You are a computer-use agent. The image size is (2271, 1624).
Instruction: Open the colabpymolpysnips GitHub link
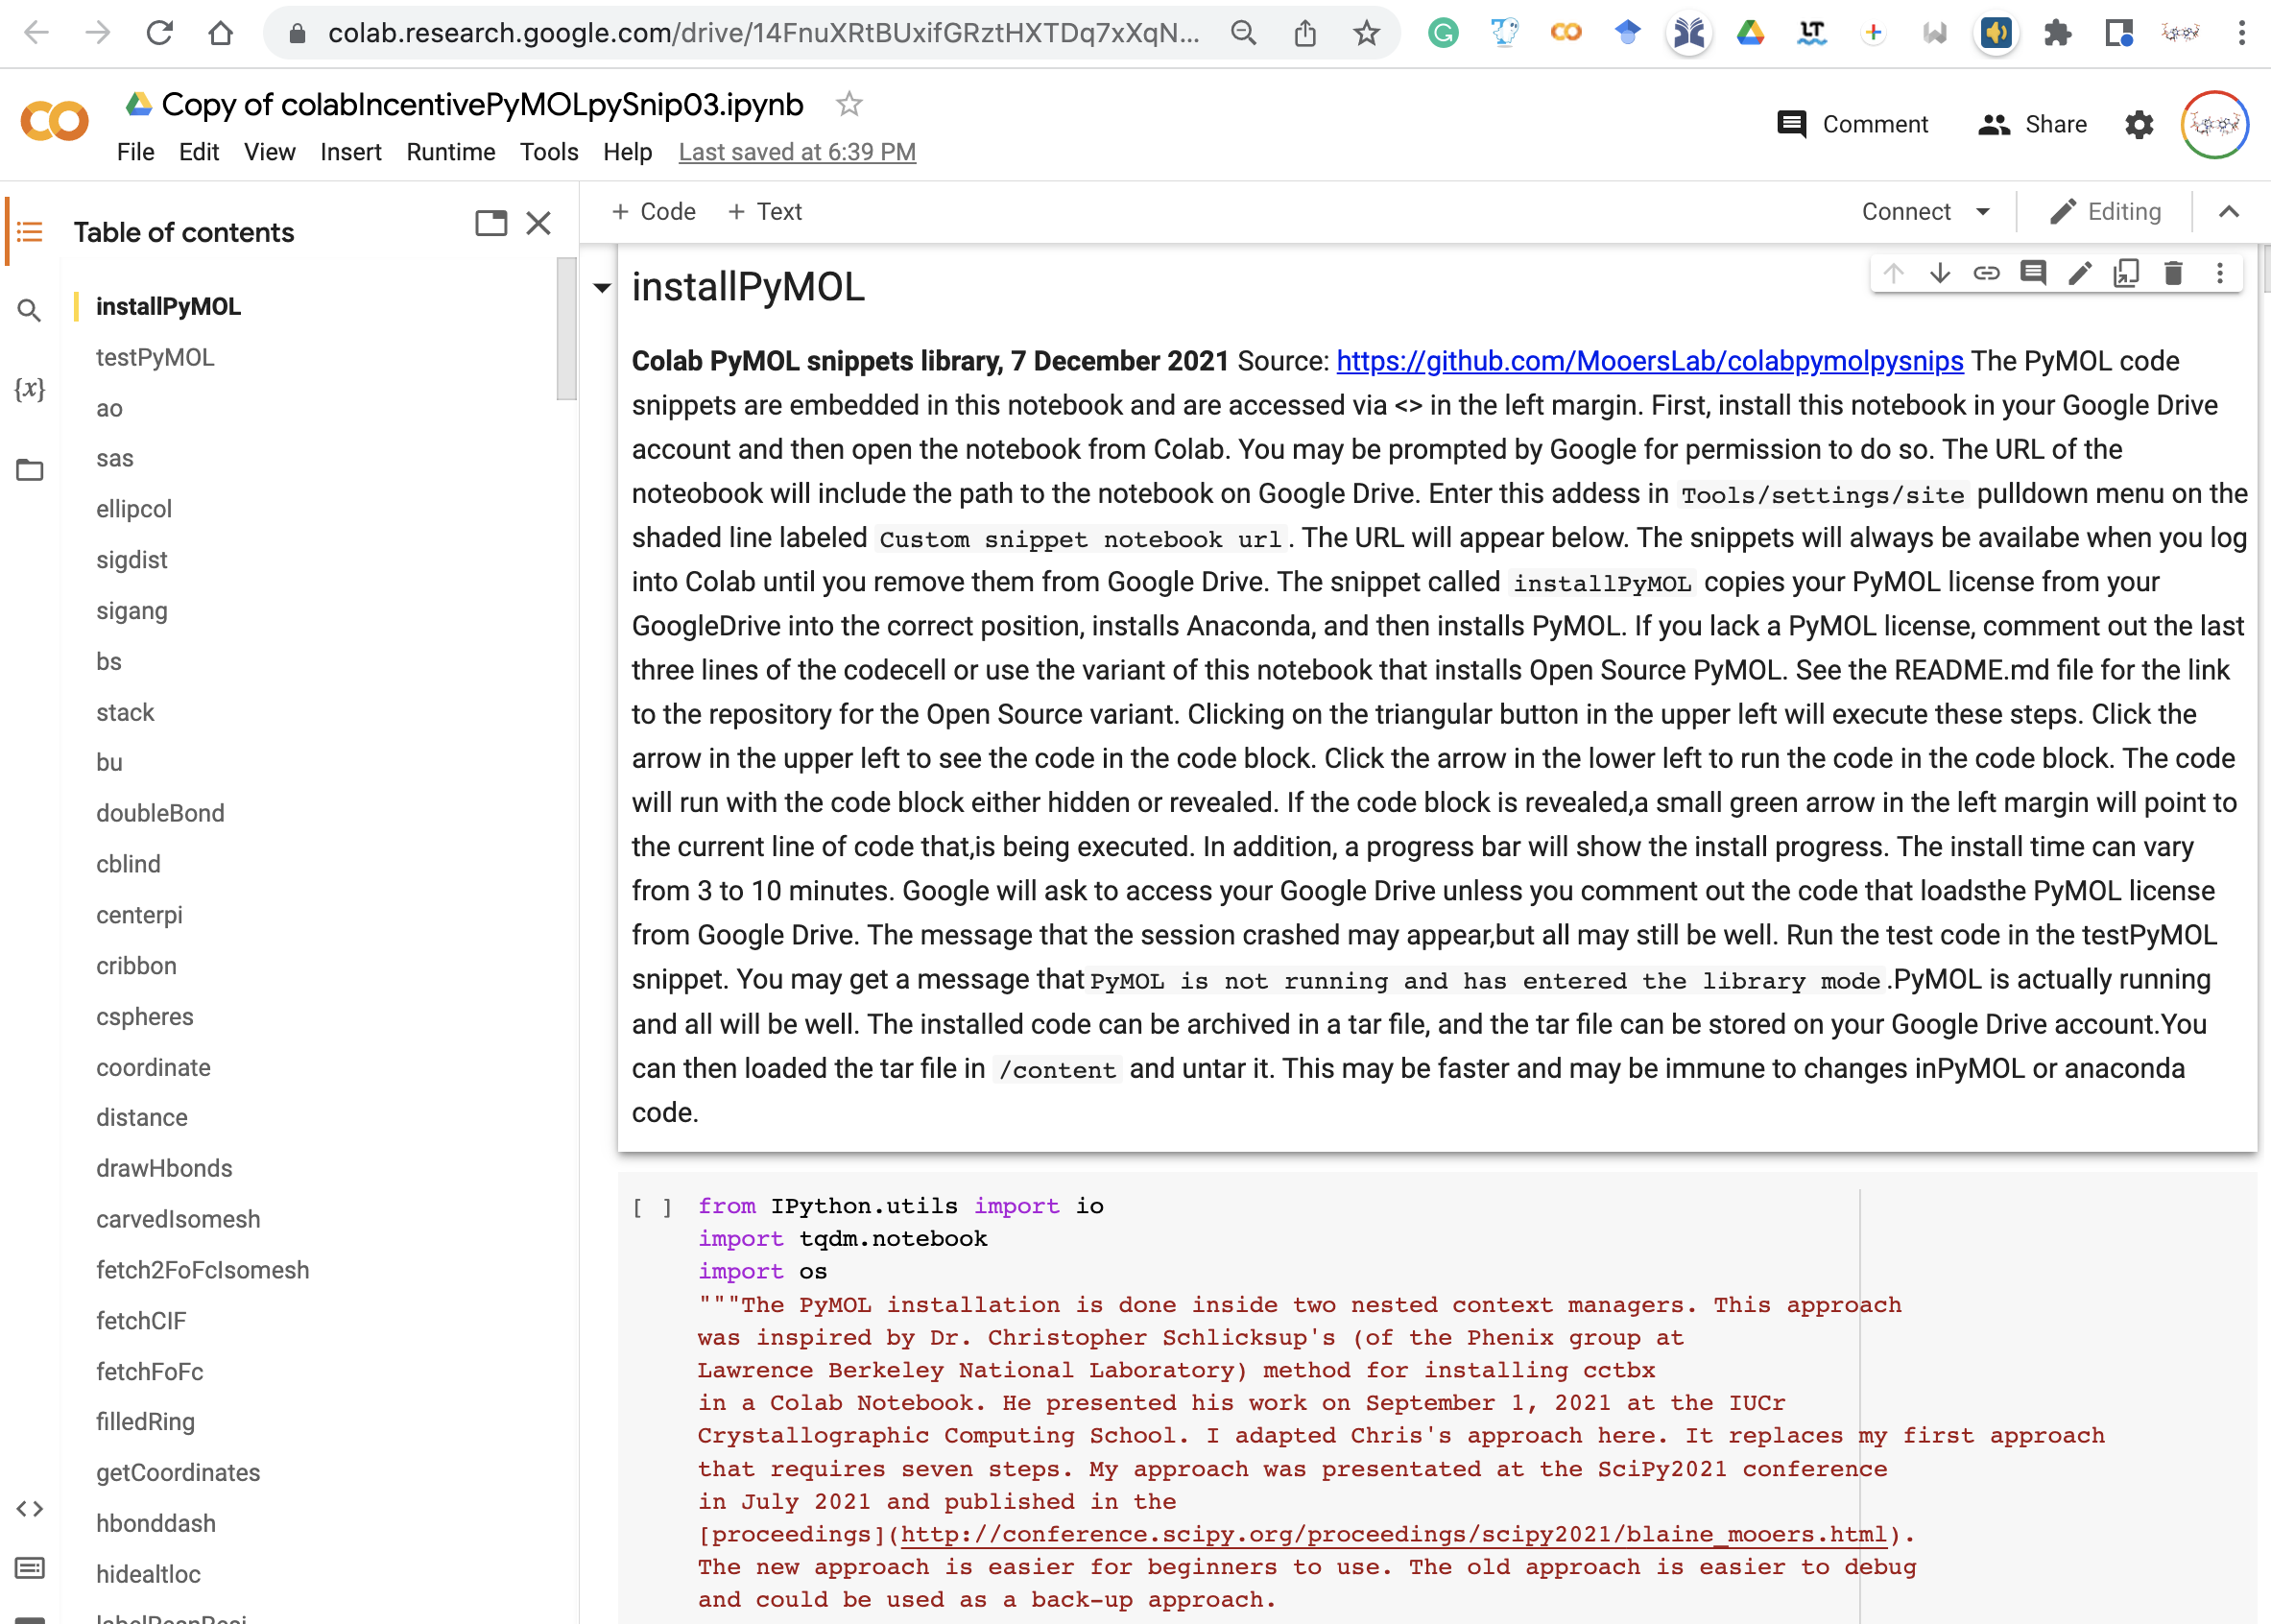pyautogui.click(x=1649, y=361)
